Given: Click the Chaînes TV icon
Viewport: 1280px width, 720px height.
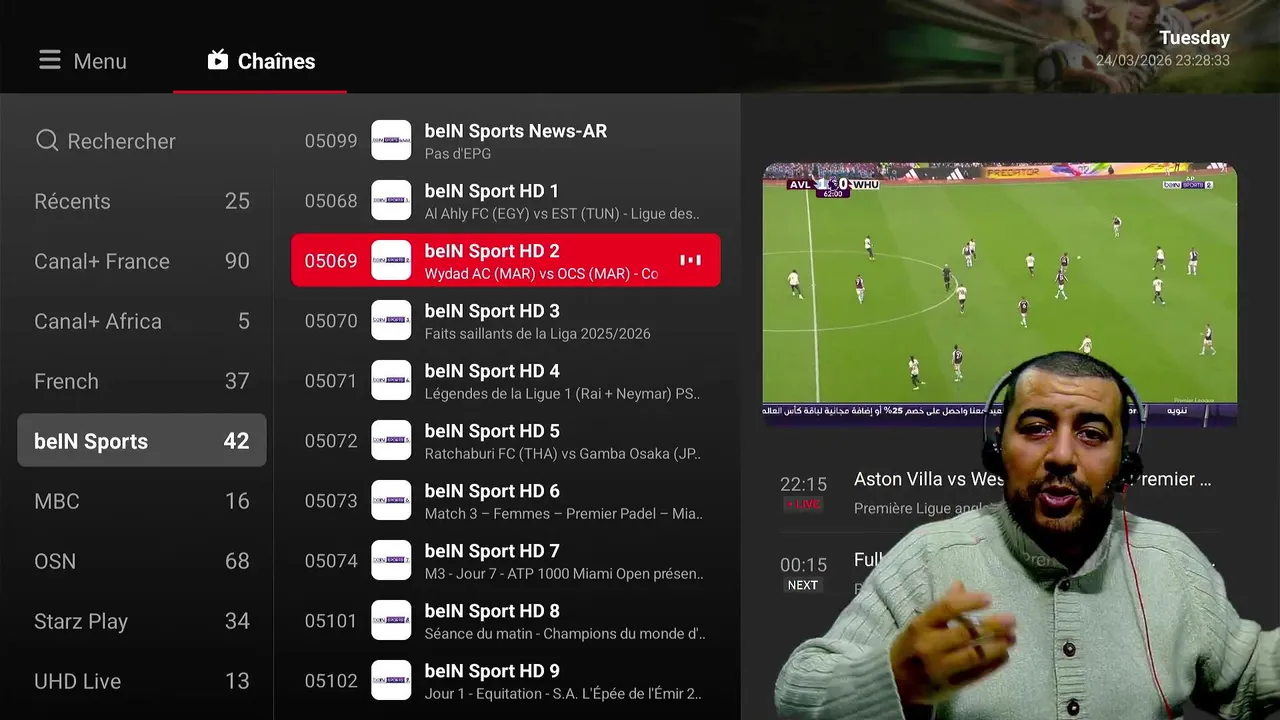Looking at the screenshot, I should coord(218,60).
